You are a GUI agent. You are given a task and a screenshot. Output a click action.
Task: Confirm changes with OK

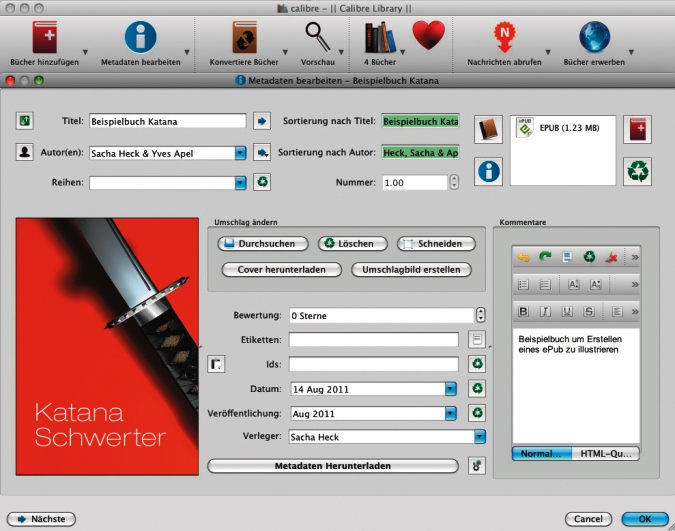pyautogui.click(x=644, y=519)
